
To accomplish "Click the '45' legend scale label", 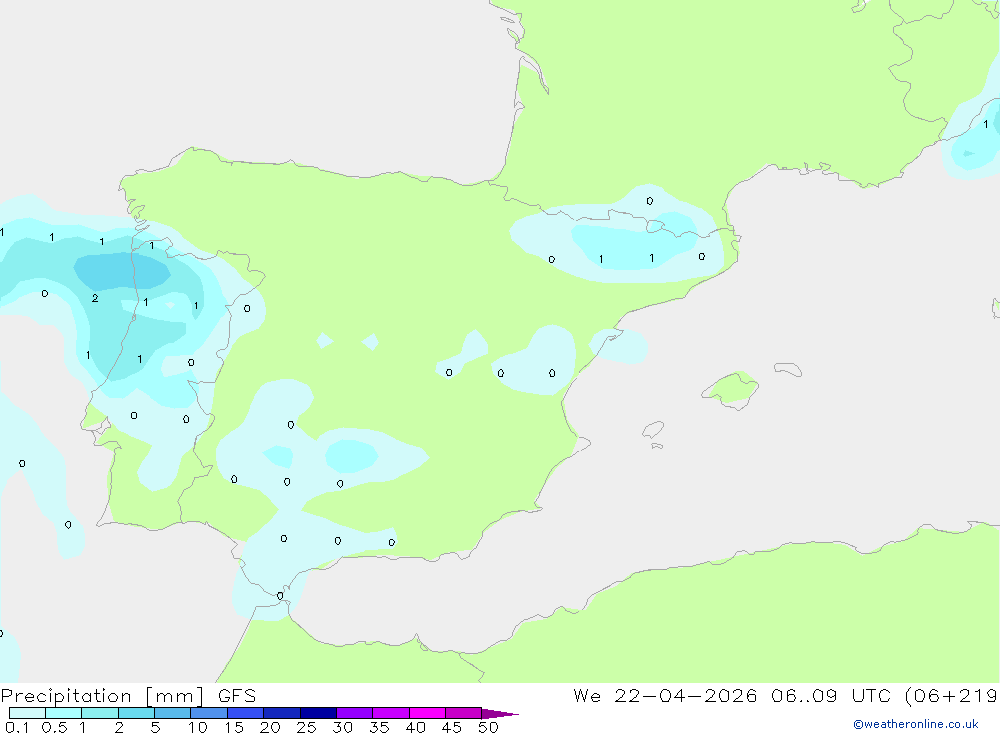I will 452,727.
